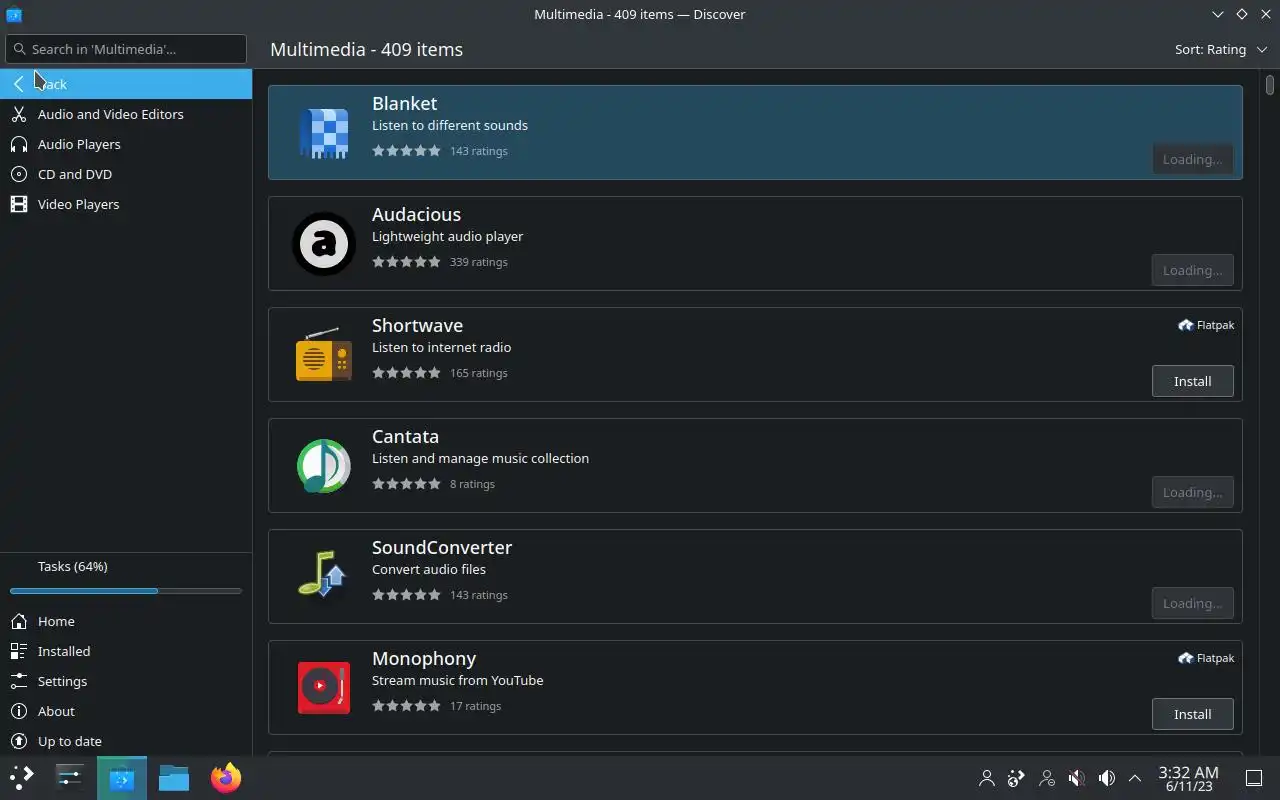Viewport: 1280px width, 800px height.
Task: Click the muted audio tray icon
Action: [x=1077, y=778]
